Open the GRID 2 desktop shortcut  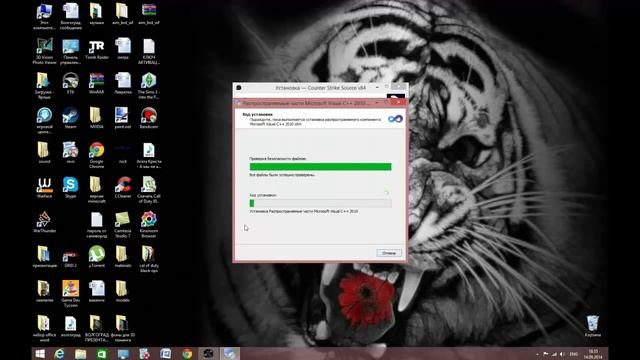tap(70, 259)
